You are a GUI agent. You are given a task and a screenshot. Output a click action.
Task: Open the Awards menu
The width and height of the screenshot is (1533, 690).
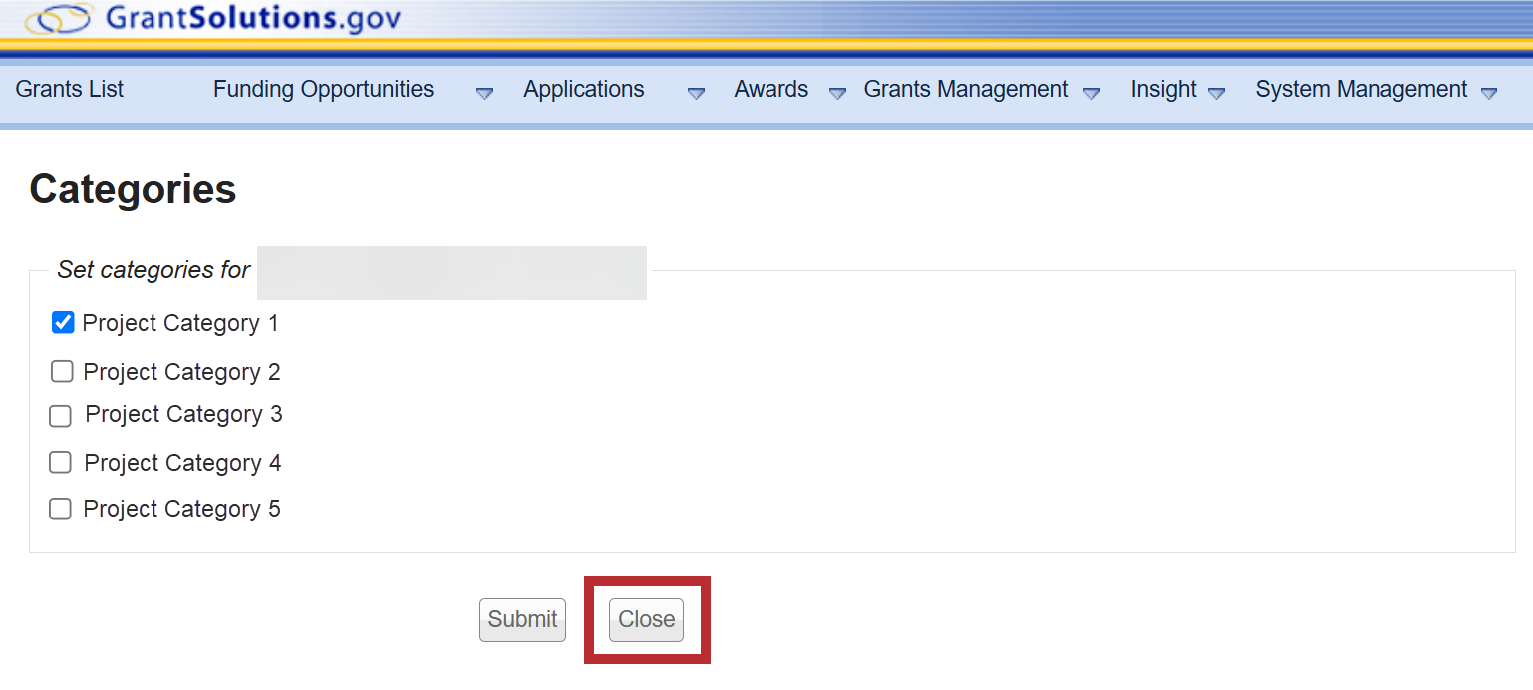point(770,90)
